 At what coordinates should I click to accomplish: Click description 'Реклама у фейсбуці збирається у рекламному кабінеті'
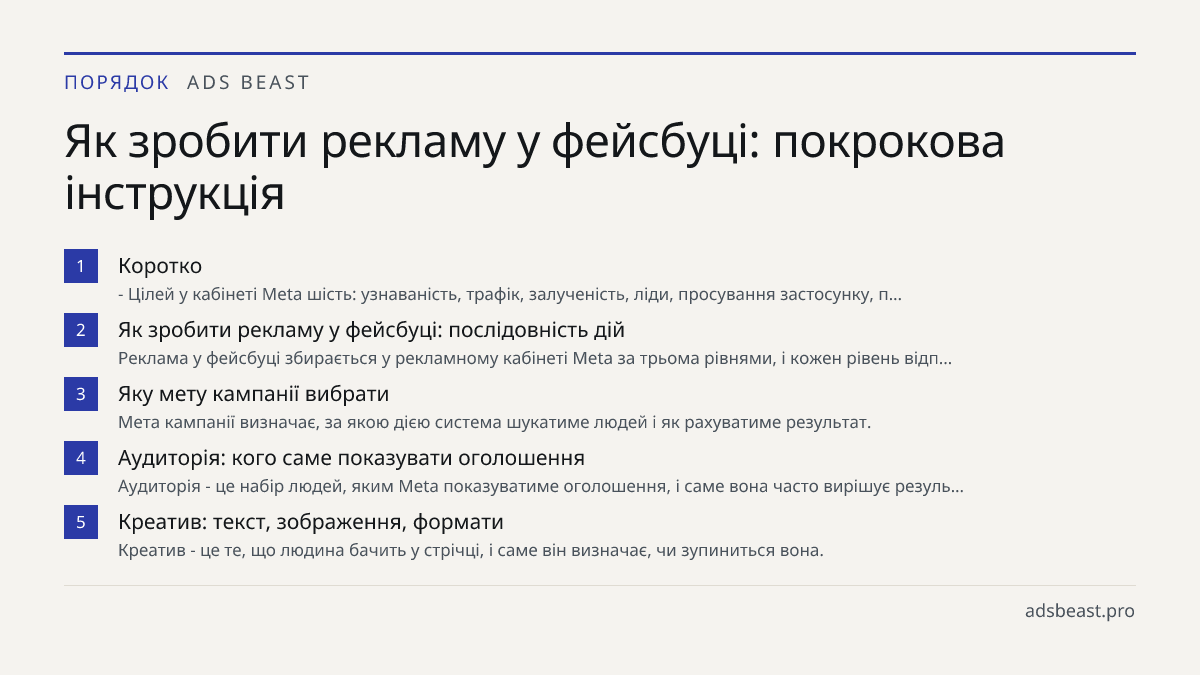coord(535,358)
